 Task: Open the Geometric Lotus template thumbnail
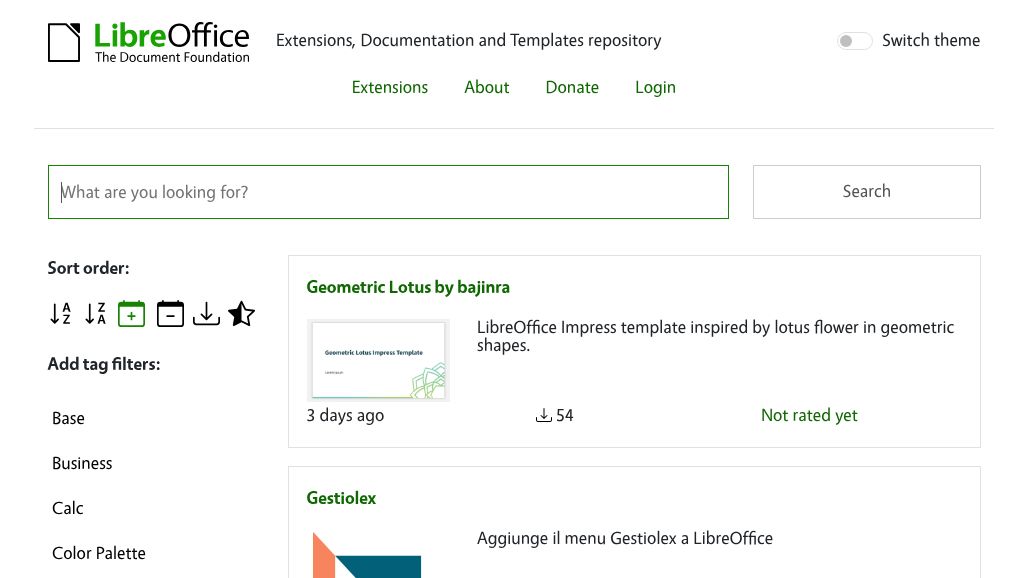[x=378, y=359]
